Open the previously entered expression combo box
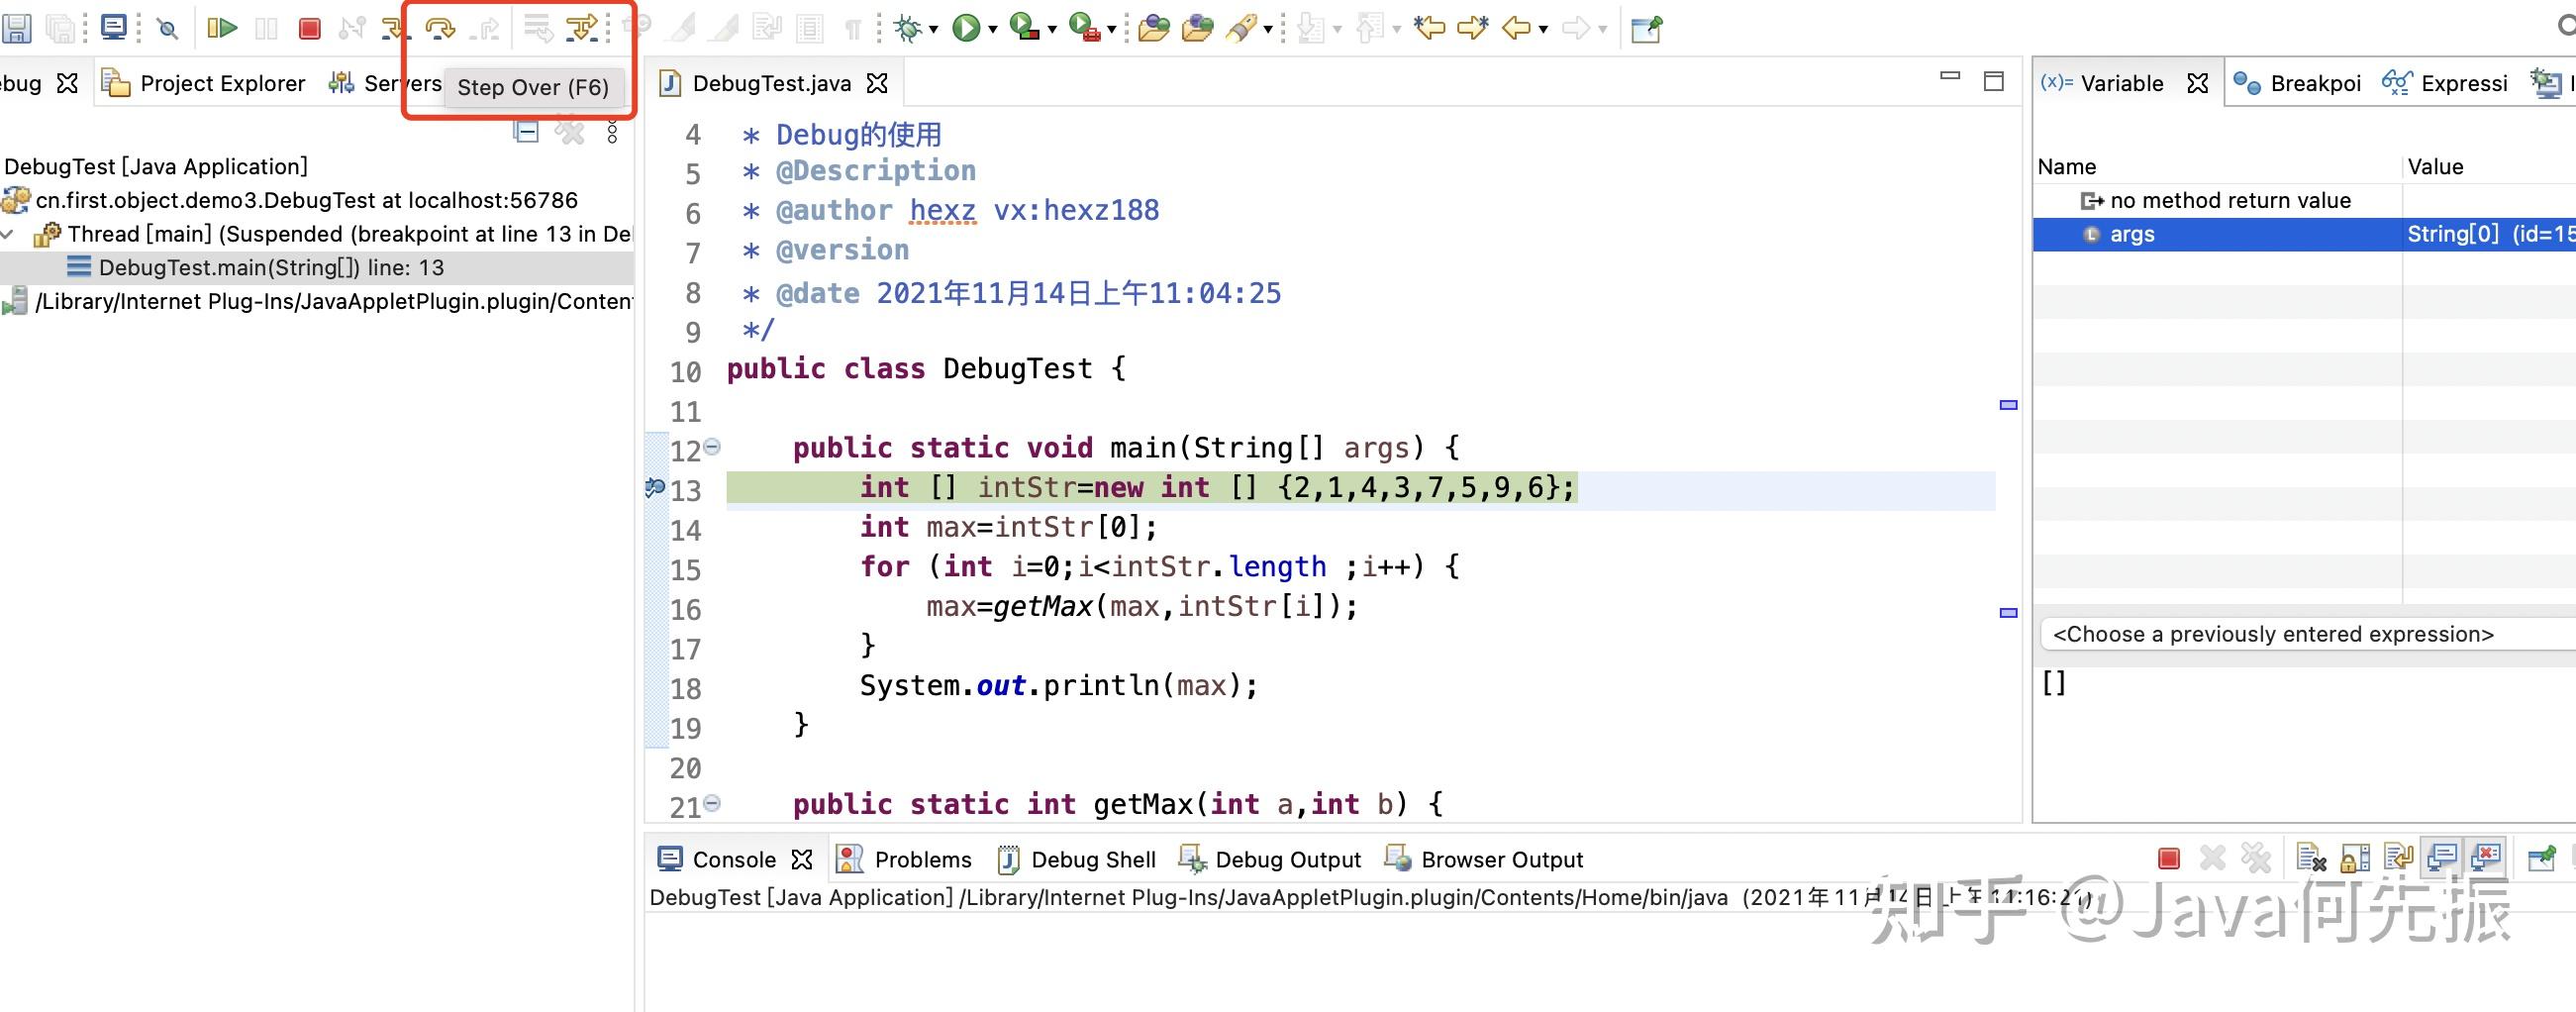The image size is (2576, 1012). click(2308, 634)
